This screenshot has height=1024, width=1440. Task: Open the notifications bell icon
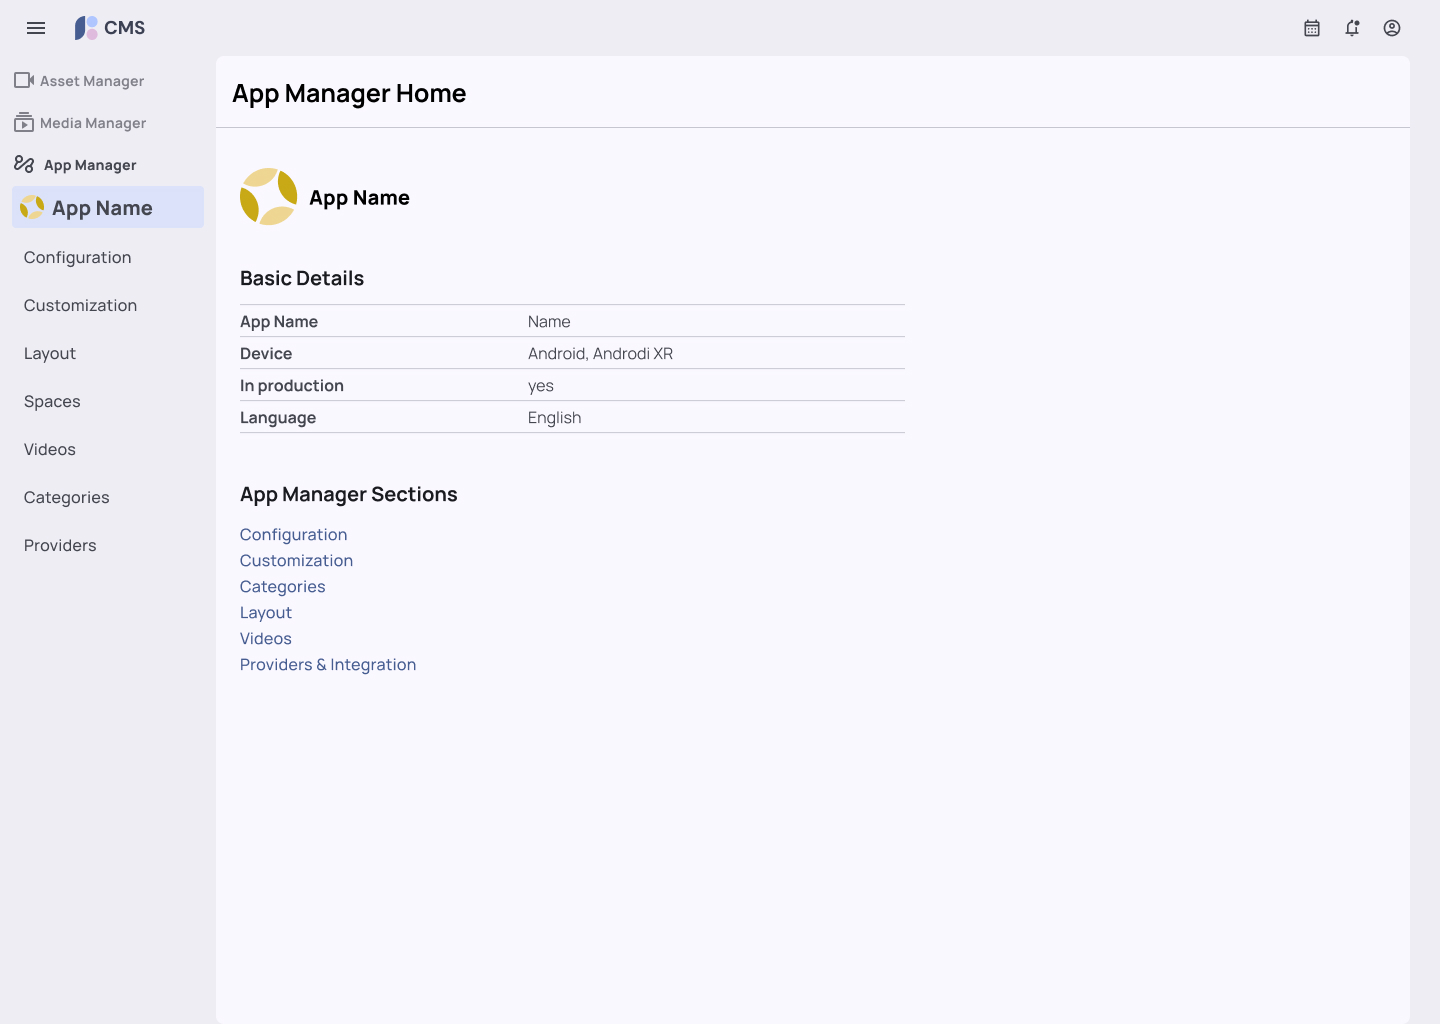1352,28
